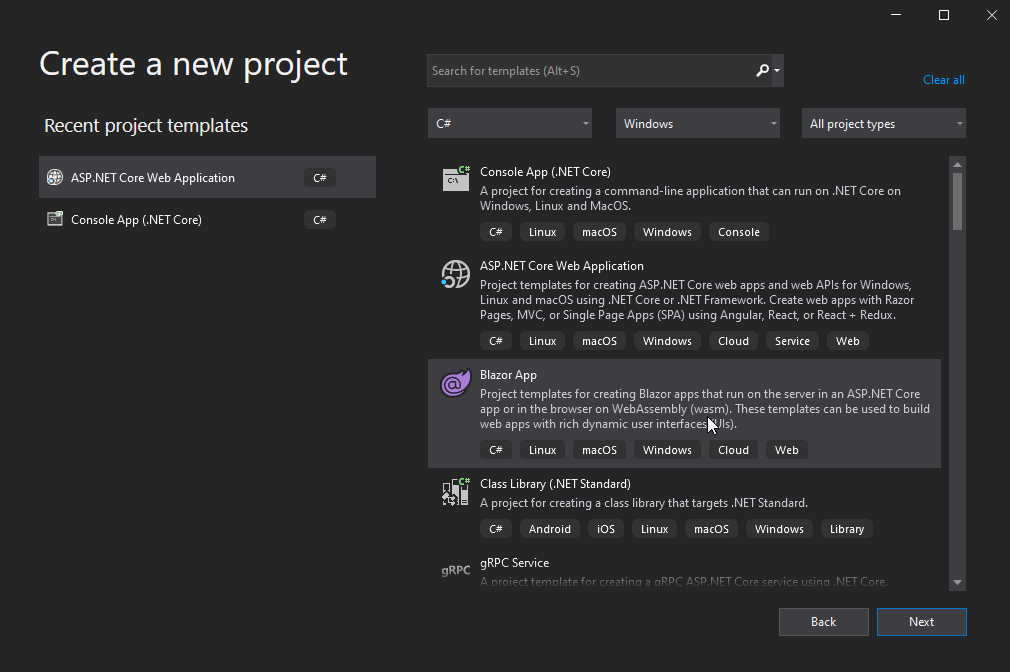Select the Console App (.NET Core) template title

(x=545, y=172)
